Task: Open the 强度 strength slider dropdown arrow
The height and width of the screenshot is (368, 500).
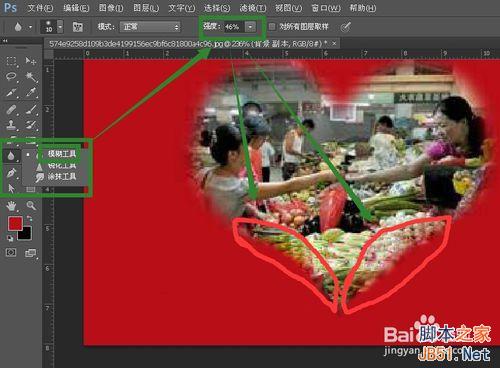Action: 250,27
